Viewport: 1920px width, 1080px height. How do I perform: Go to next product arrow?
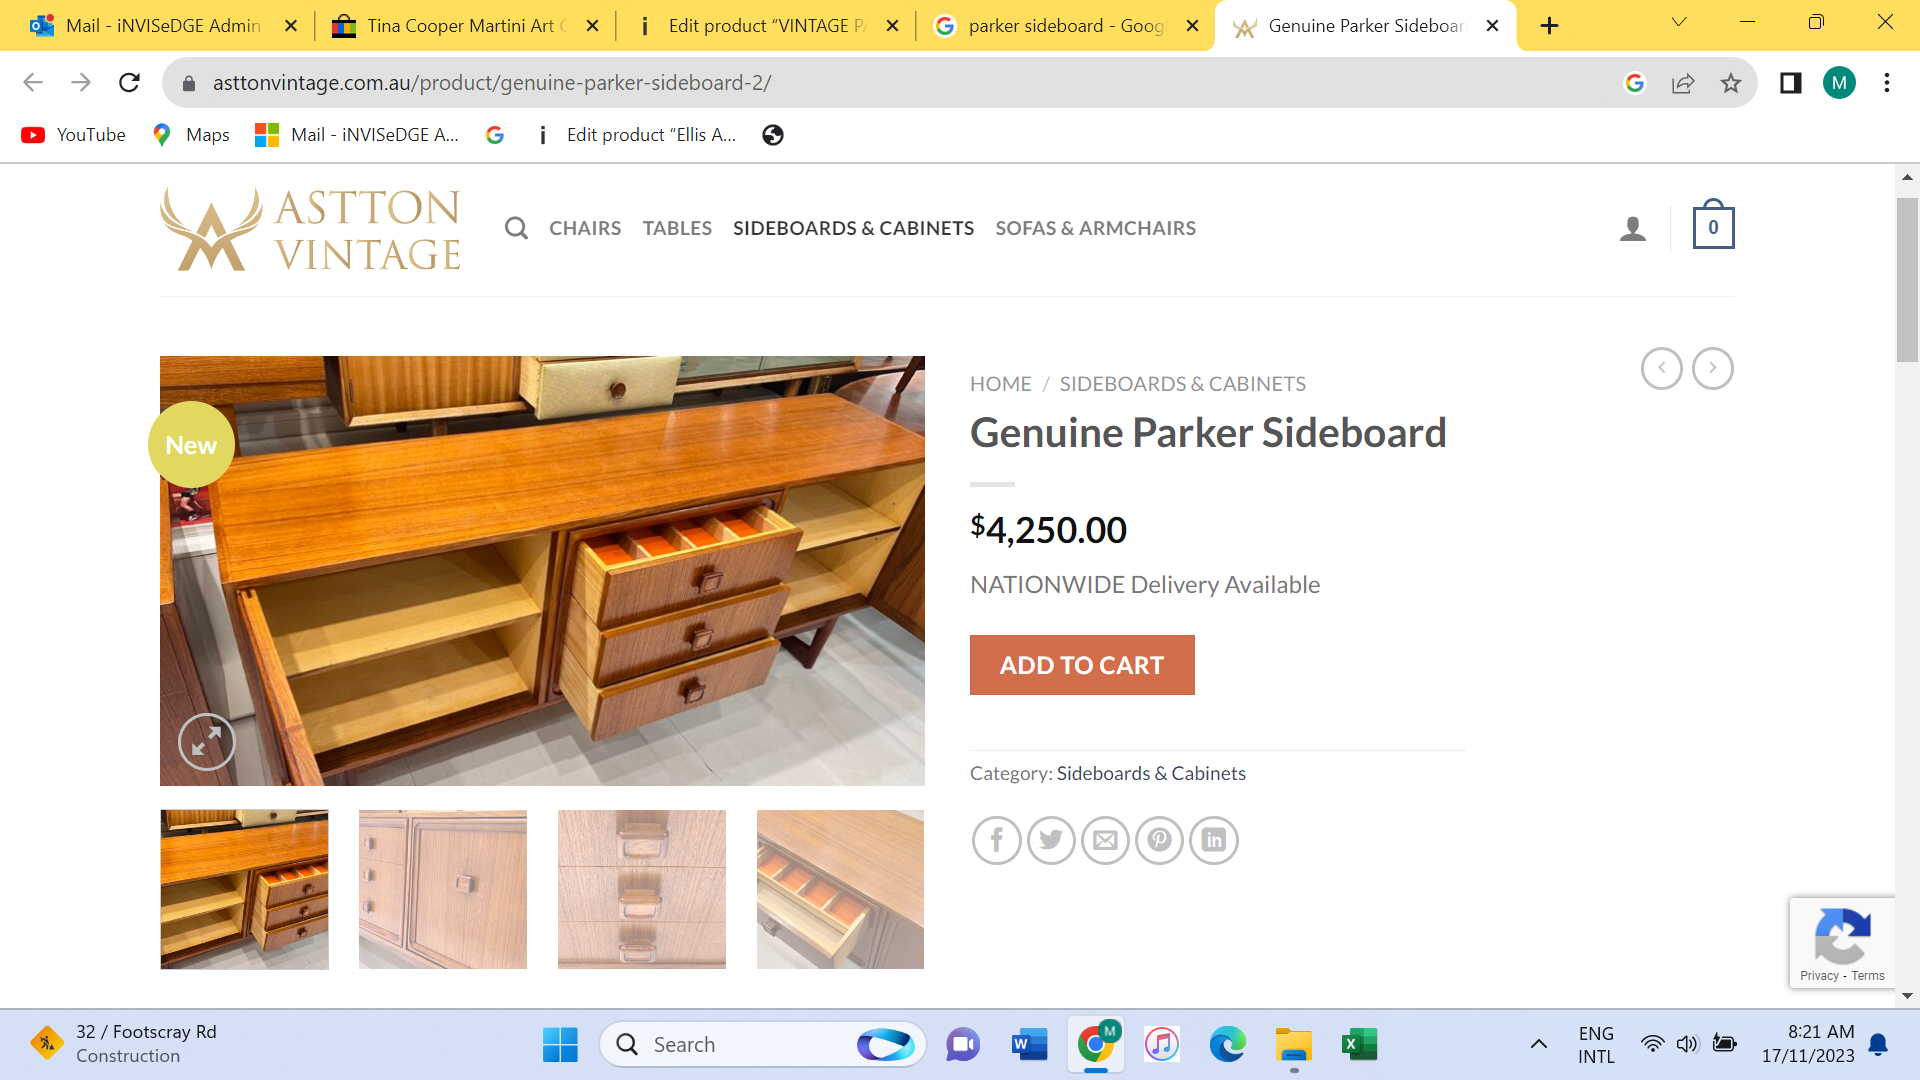pos(1712,368)
